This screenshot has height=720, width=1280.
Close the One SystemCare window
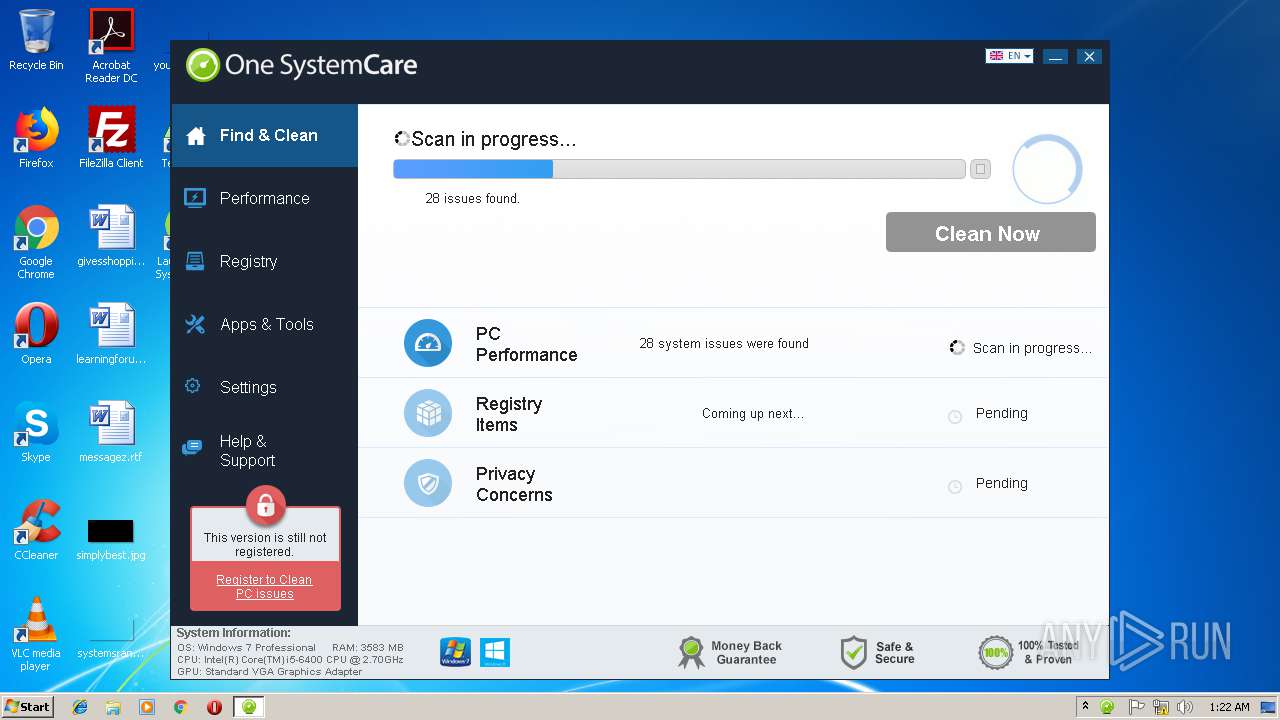tap(1090, 57)
